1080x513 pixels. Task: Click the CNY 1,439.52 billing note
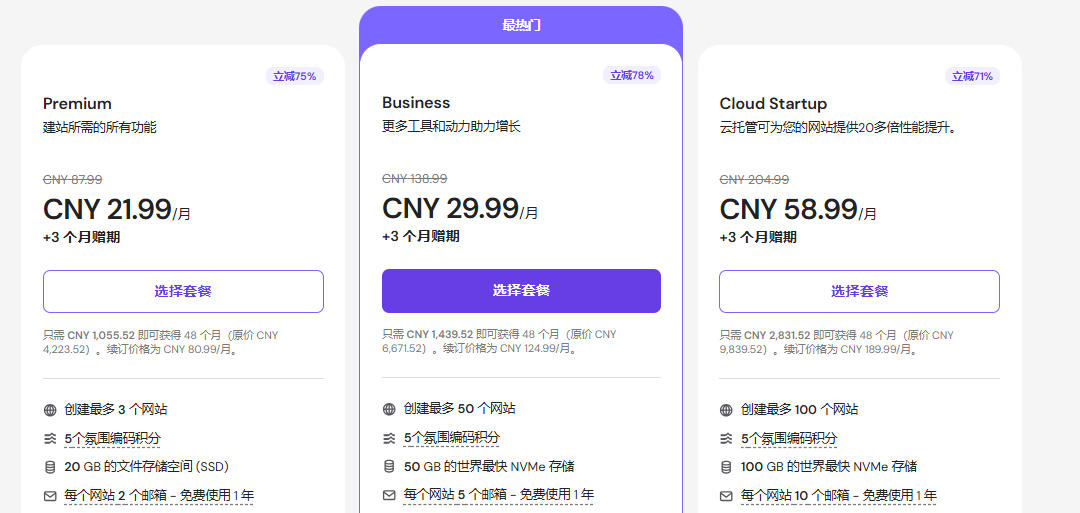(x=499, y=341)
